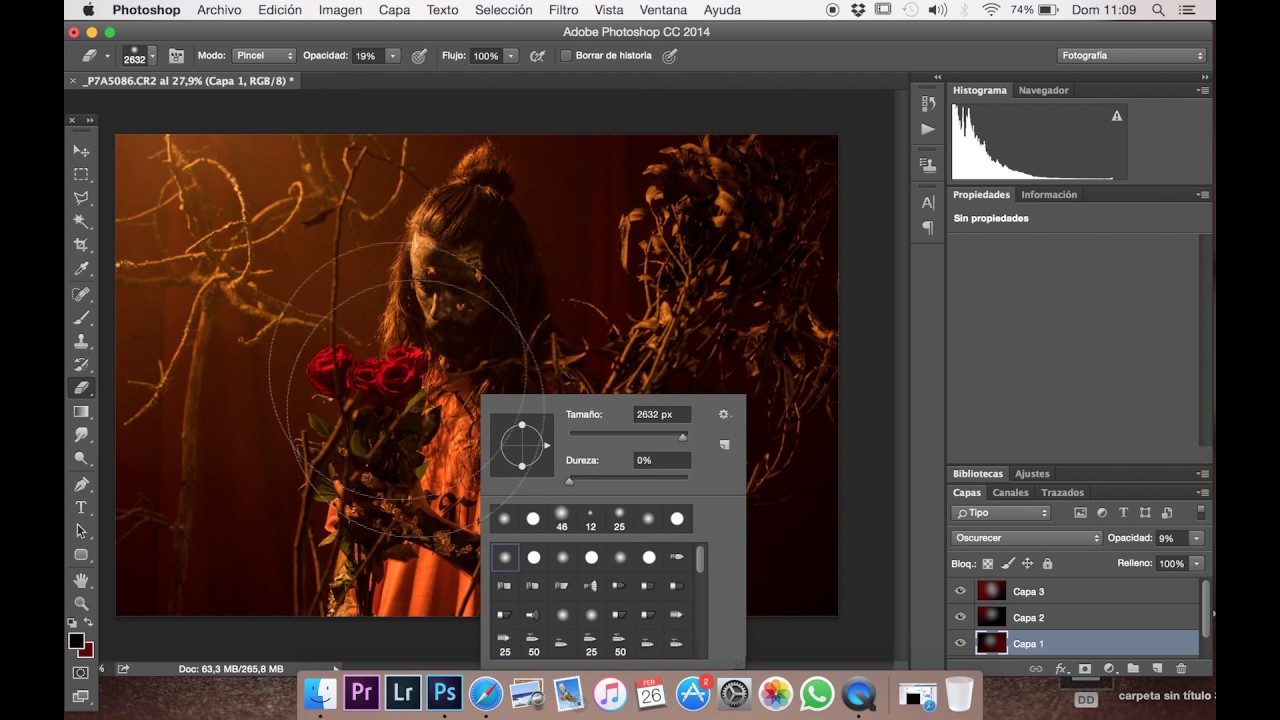This screenshot has height=720, width=1280.
Task: Select the Clone Stamp tool
Action: point(82,341)
